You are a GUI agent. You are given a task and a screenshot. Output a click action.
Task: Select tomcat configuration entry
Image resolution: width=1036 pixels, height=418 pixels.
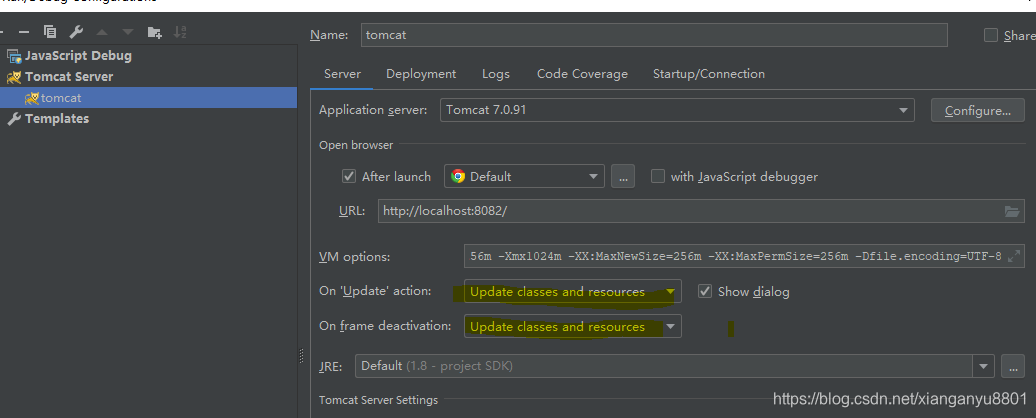148,98
